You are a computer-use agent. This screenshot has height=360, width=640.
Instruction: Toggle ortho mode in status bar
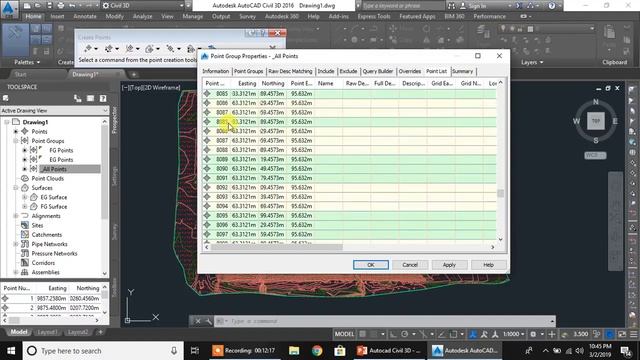click(x=393, y=334)
